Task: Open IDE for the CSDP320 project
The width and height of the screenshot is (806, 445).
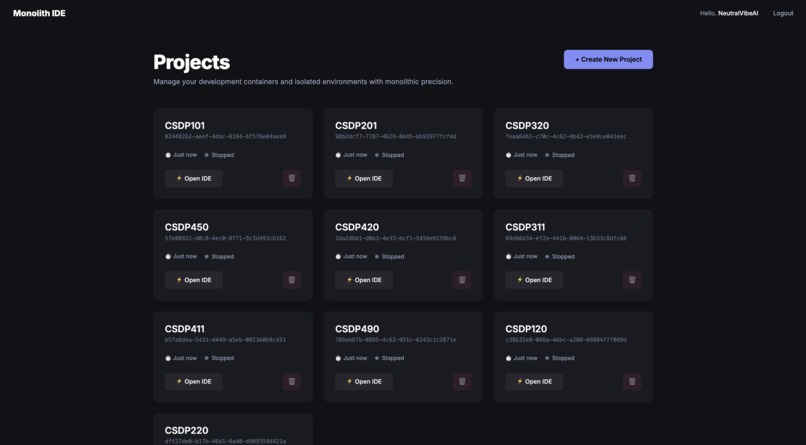Action: tap(534, 178)
